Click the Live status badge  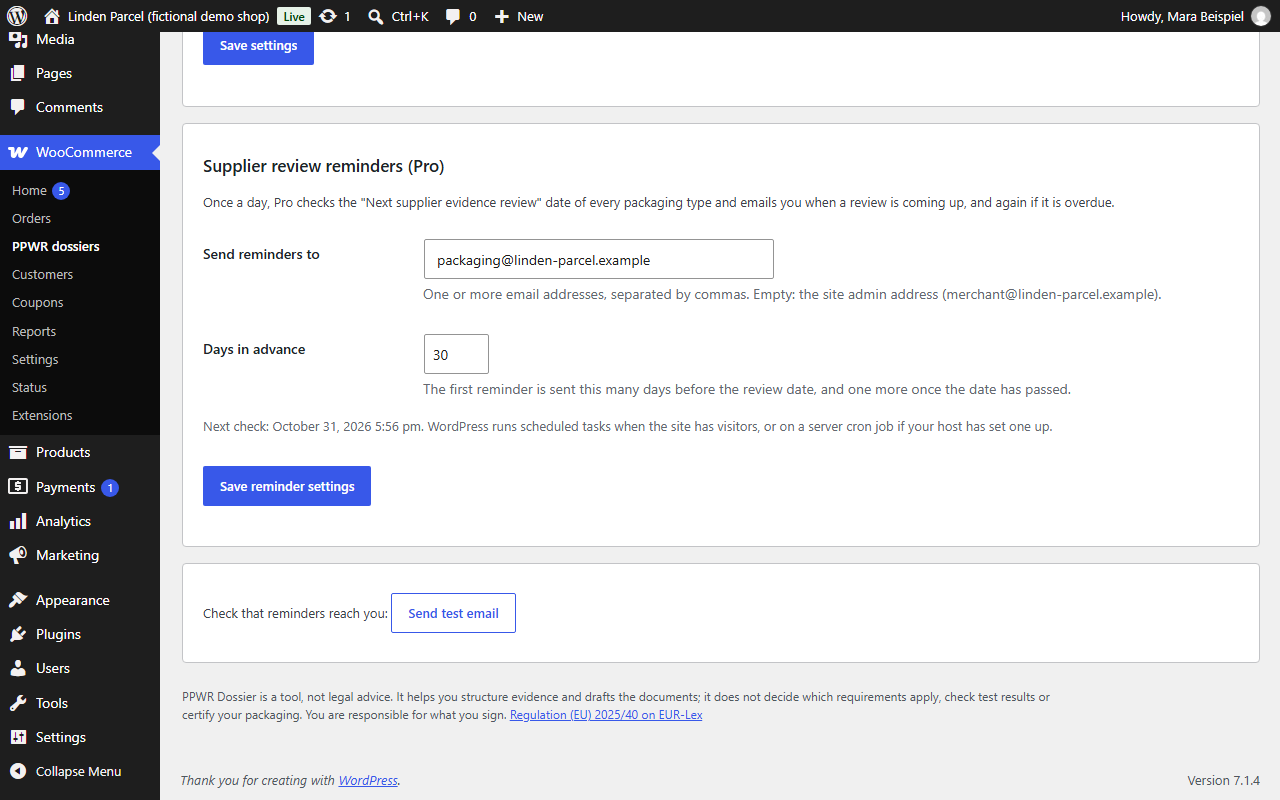click(x=293, y=16)
